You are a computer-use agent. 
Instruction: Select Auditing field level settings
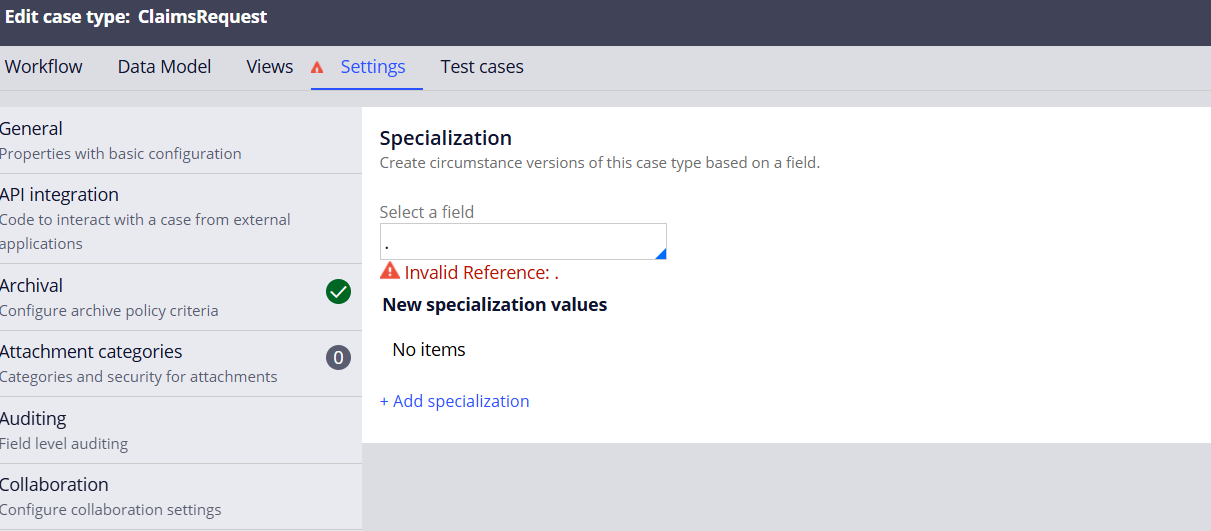(120, 430)
